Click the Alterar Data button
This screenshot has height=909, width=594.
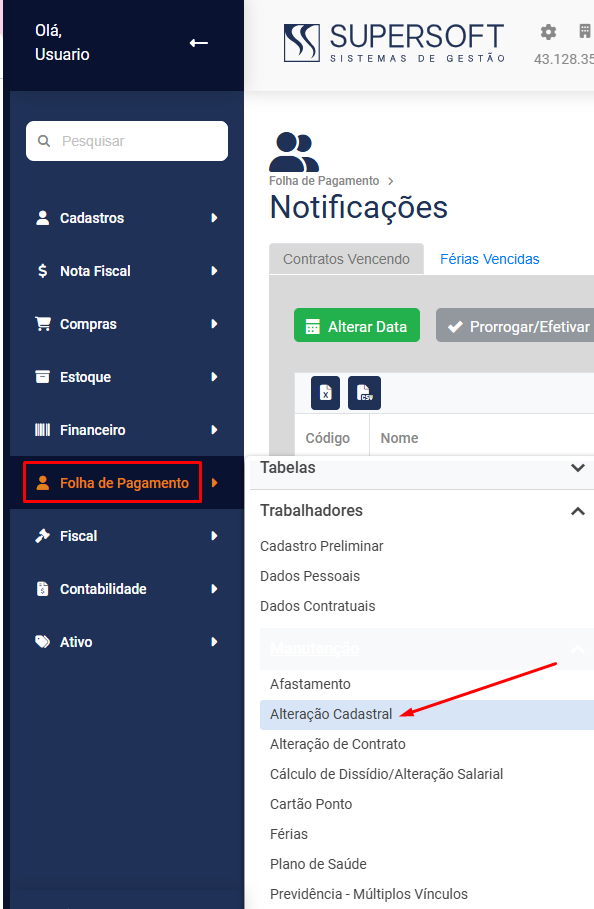click(357, 325)
